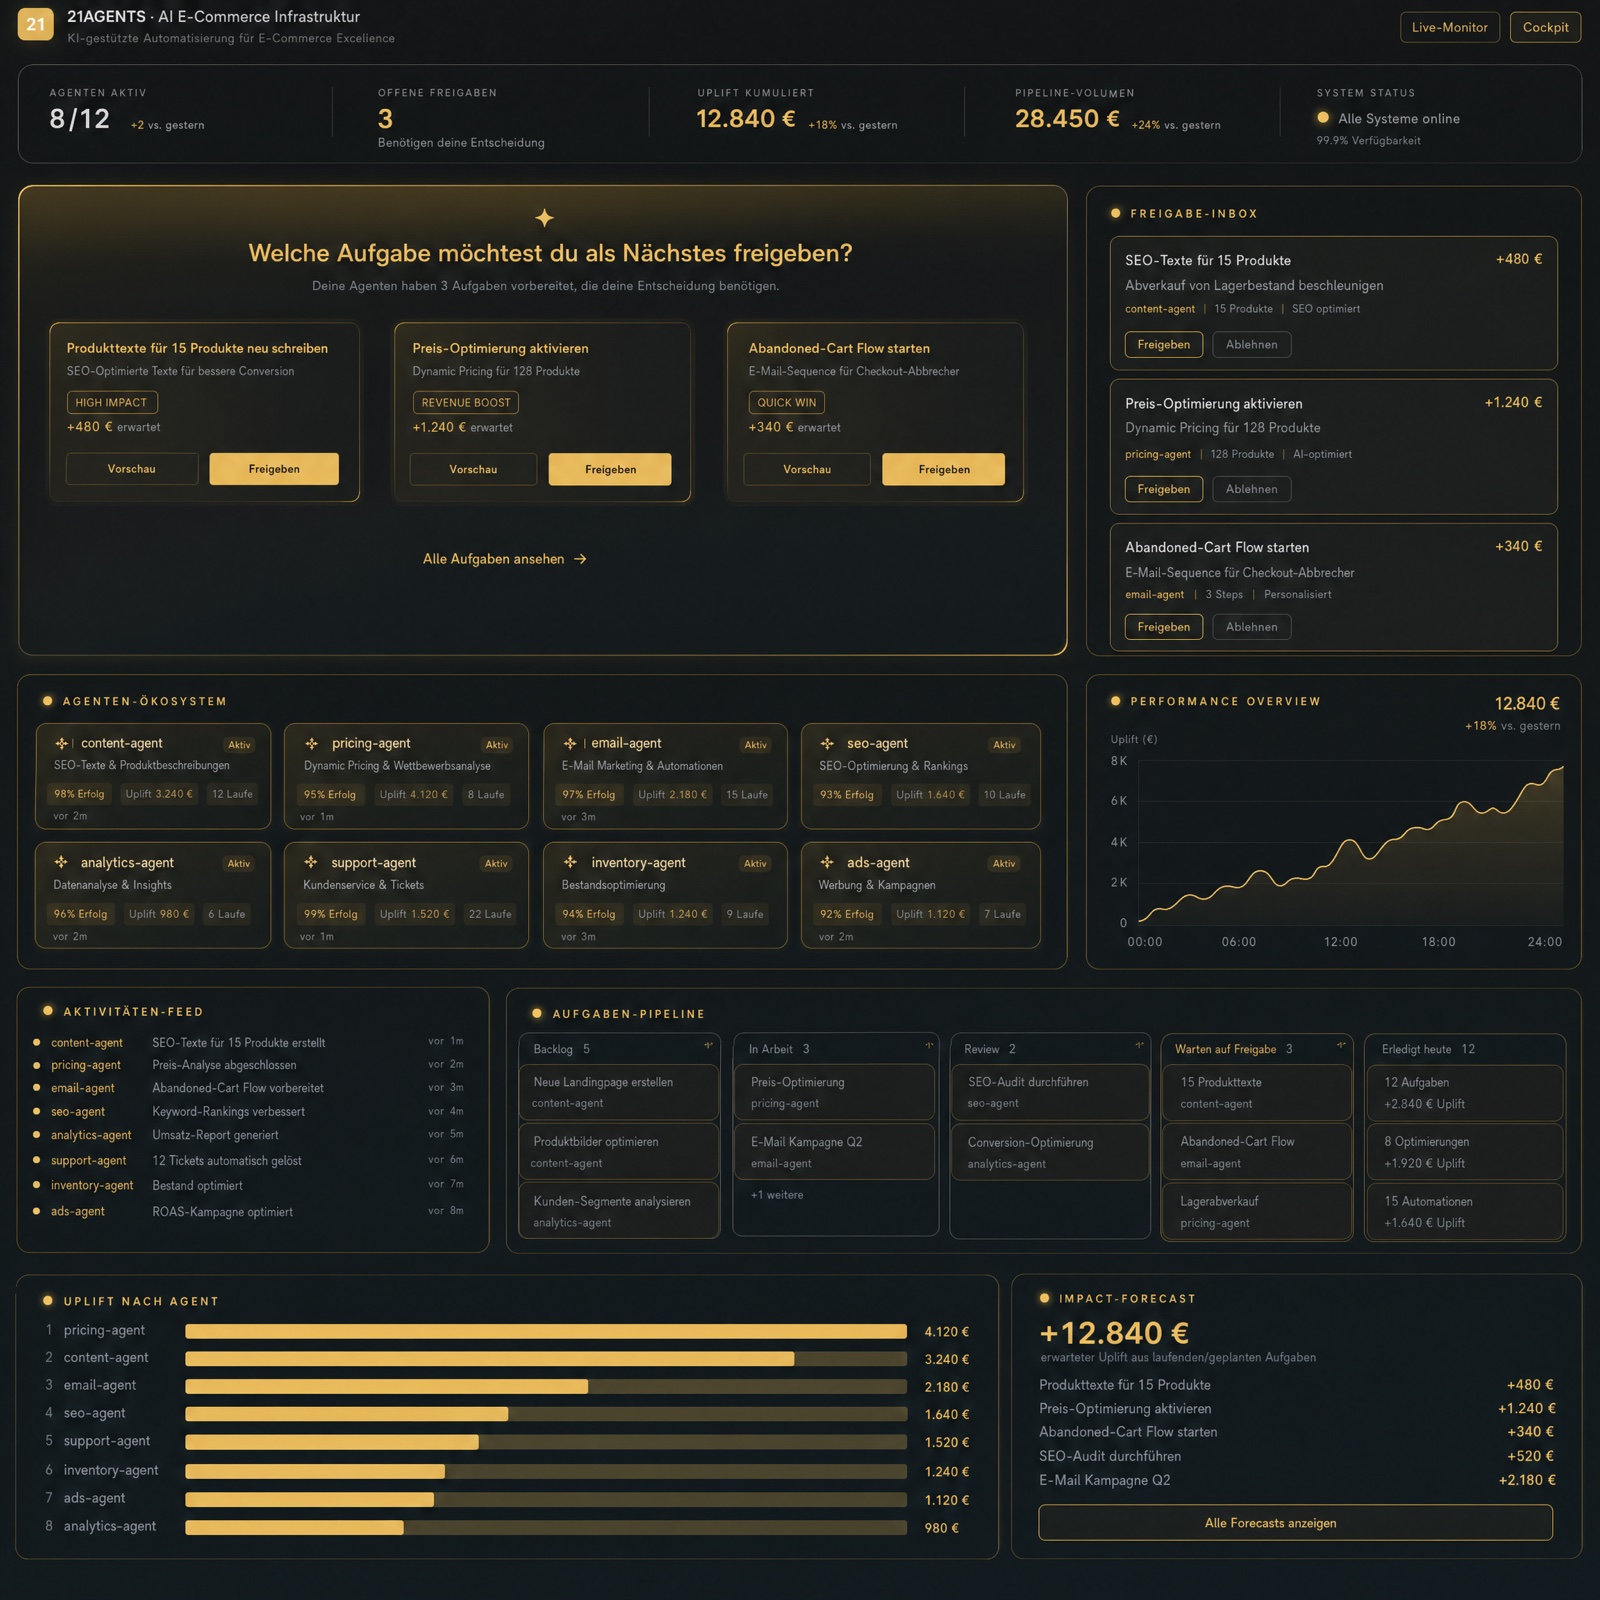1600x1600 pixels.
Task: Click the bullet beside seo-agent feed entry
Action: click(x=37, y=1111)
